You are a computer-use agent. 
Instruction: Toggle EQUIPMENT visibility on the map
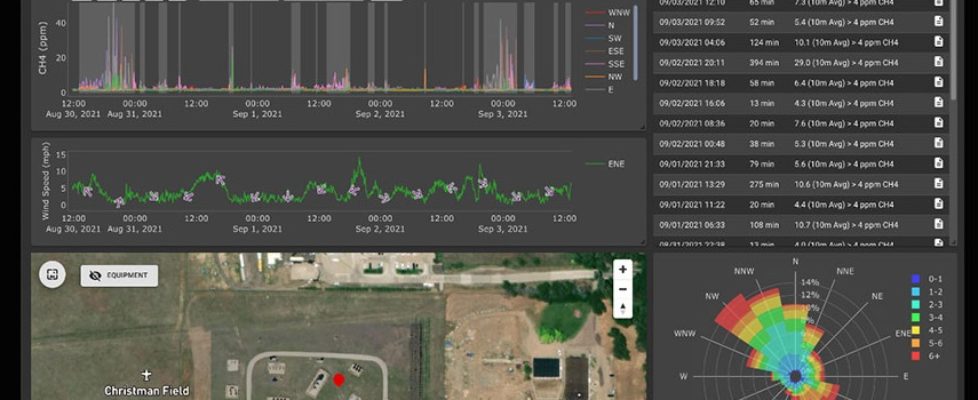(119, 275)
